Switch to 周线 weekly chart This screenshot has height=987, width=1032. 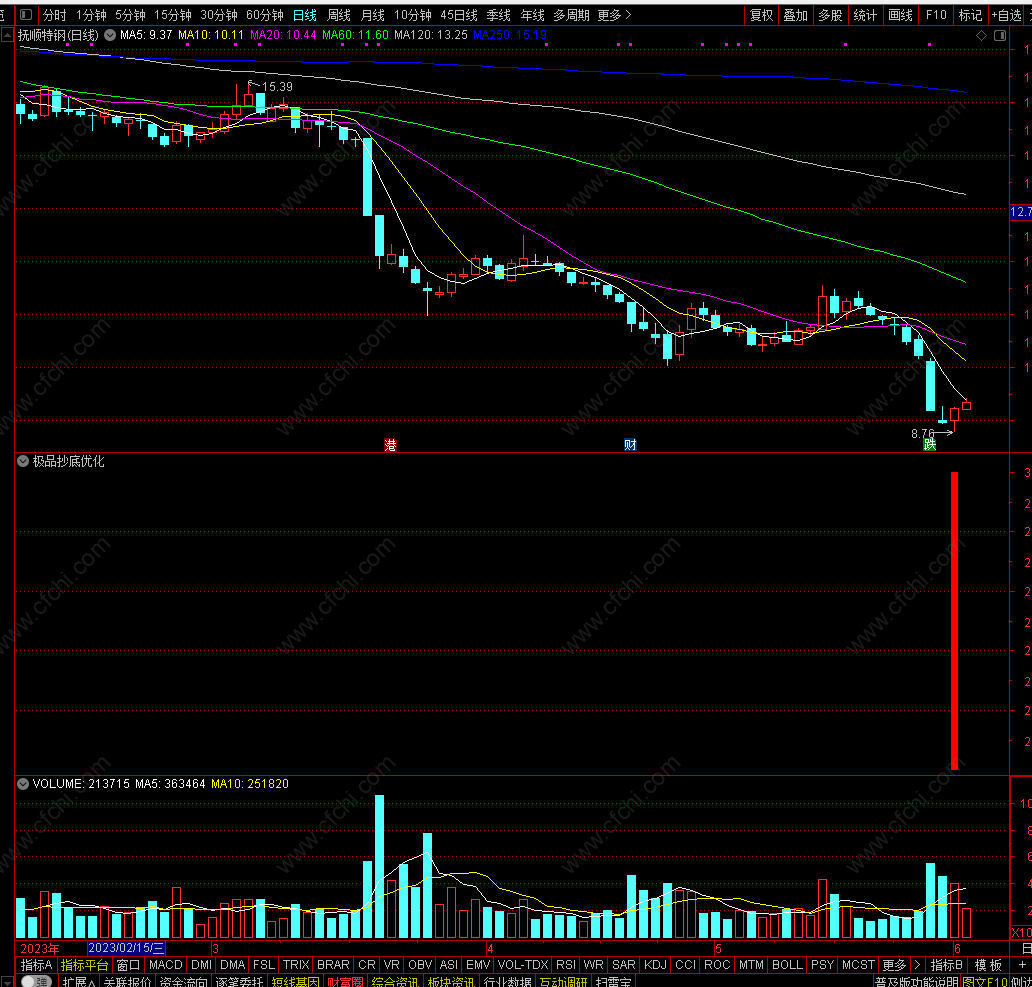pyautogui.click(x=339, y=14)
